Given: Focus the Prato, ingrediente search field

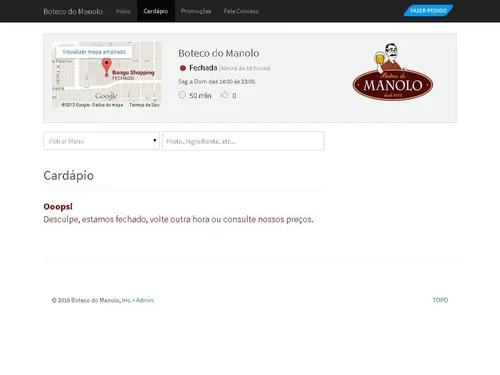Looking at the screenshot, I should point(243,141).
